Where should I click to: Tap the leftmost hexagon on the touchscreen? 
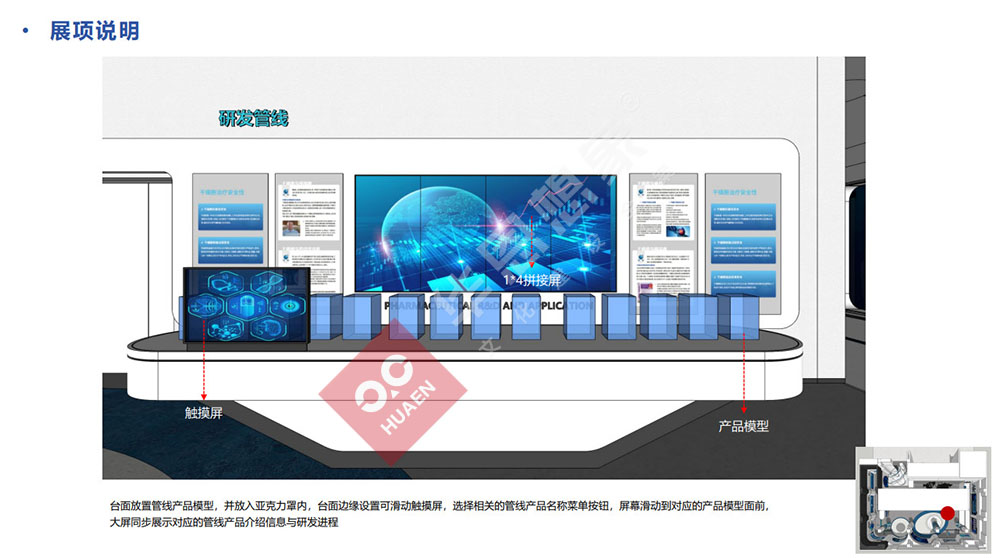coord(206,306)
